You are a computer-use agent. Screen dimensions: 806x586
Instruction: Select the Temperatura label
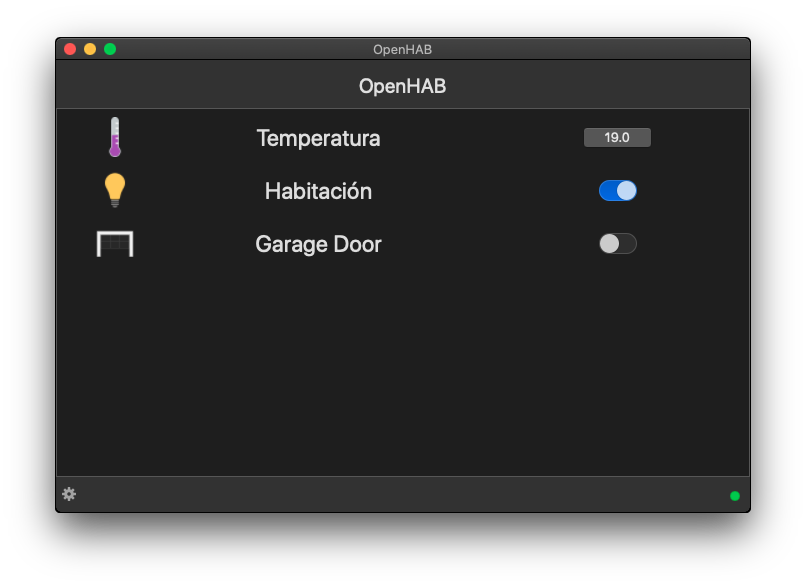click(x=318, y=138)
